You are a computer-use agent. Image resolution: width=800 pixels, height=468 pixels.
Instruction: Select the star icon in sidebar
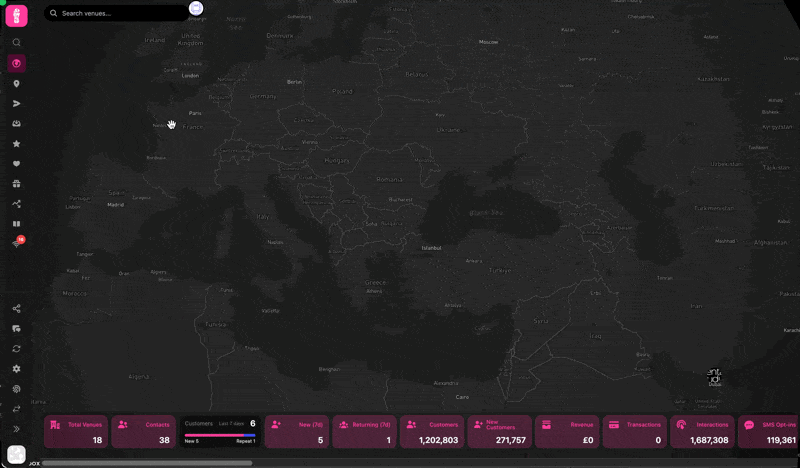point(16,144)
